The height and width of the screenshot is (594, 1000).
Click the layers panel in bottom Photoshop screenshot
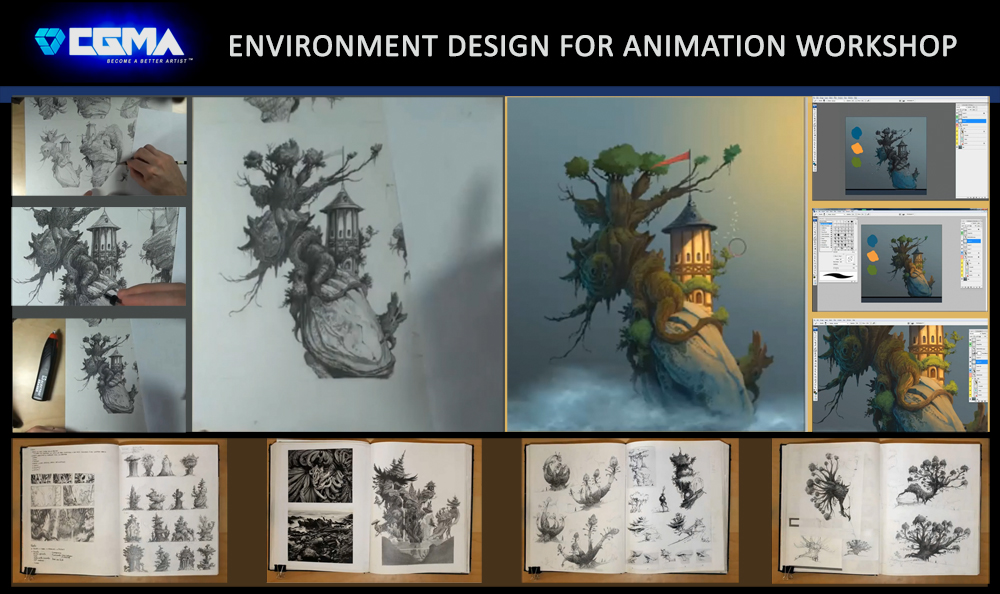(x=978, y=366)
